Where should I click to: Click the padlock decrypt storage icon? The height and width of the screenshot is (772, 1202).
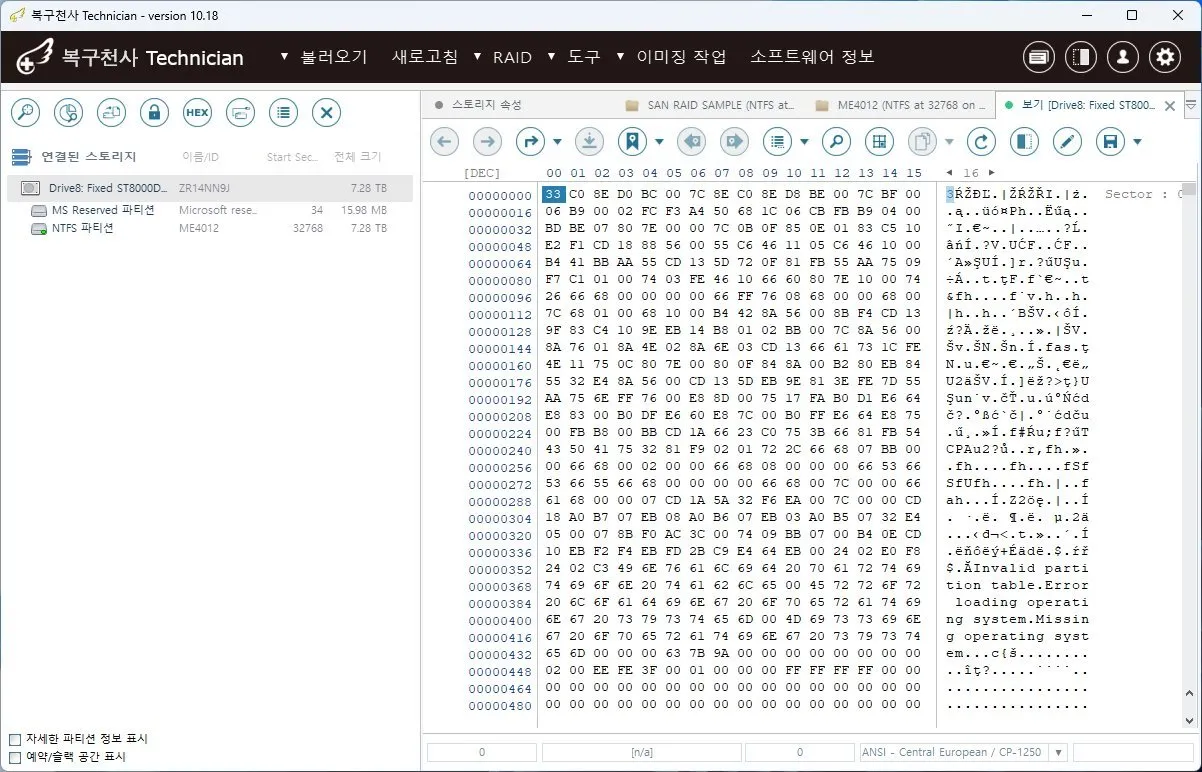[154, 113]
